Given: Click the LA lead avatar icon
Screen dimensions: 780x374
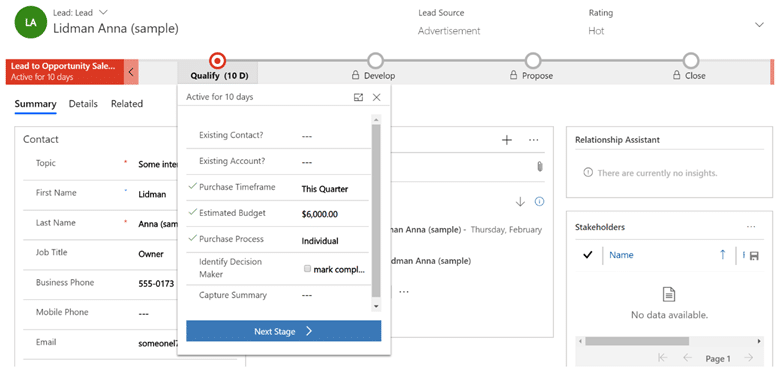Looking at the screenshot, I should [30, 23].
